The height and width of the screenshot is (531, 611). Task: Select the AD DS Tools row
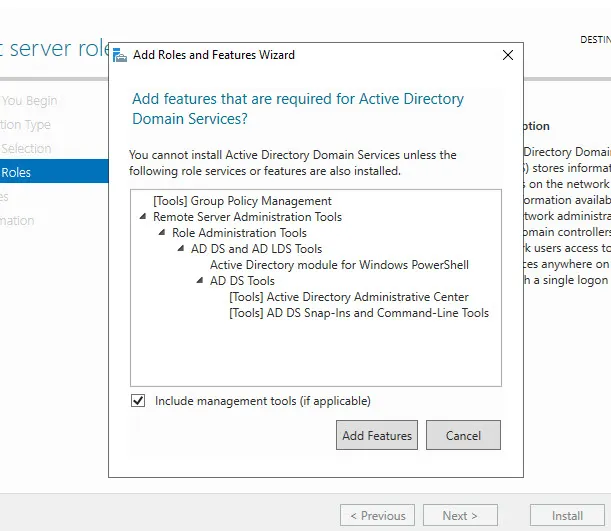242,280
